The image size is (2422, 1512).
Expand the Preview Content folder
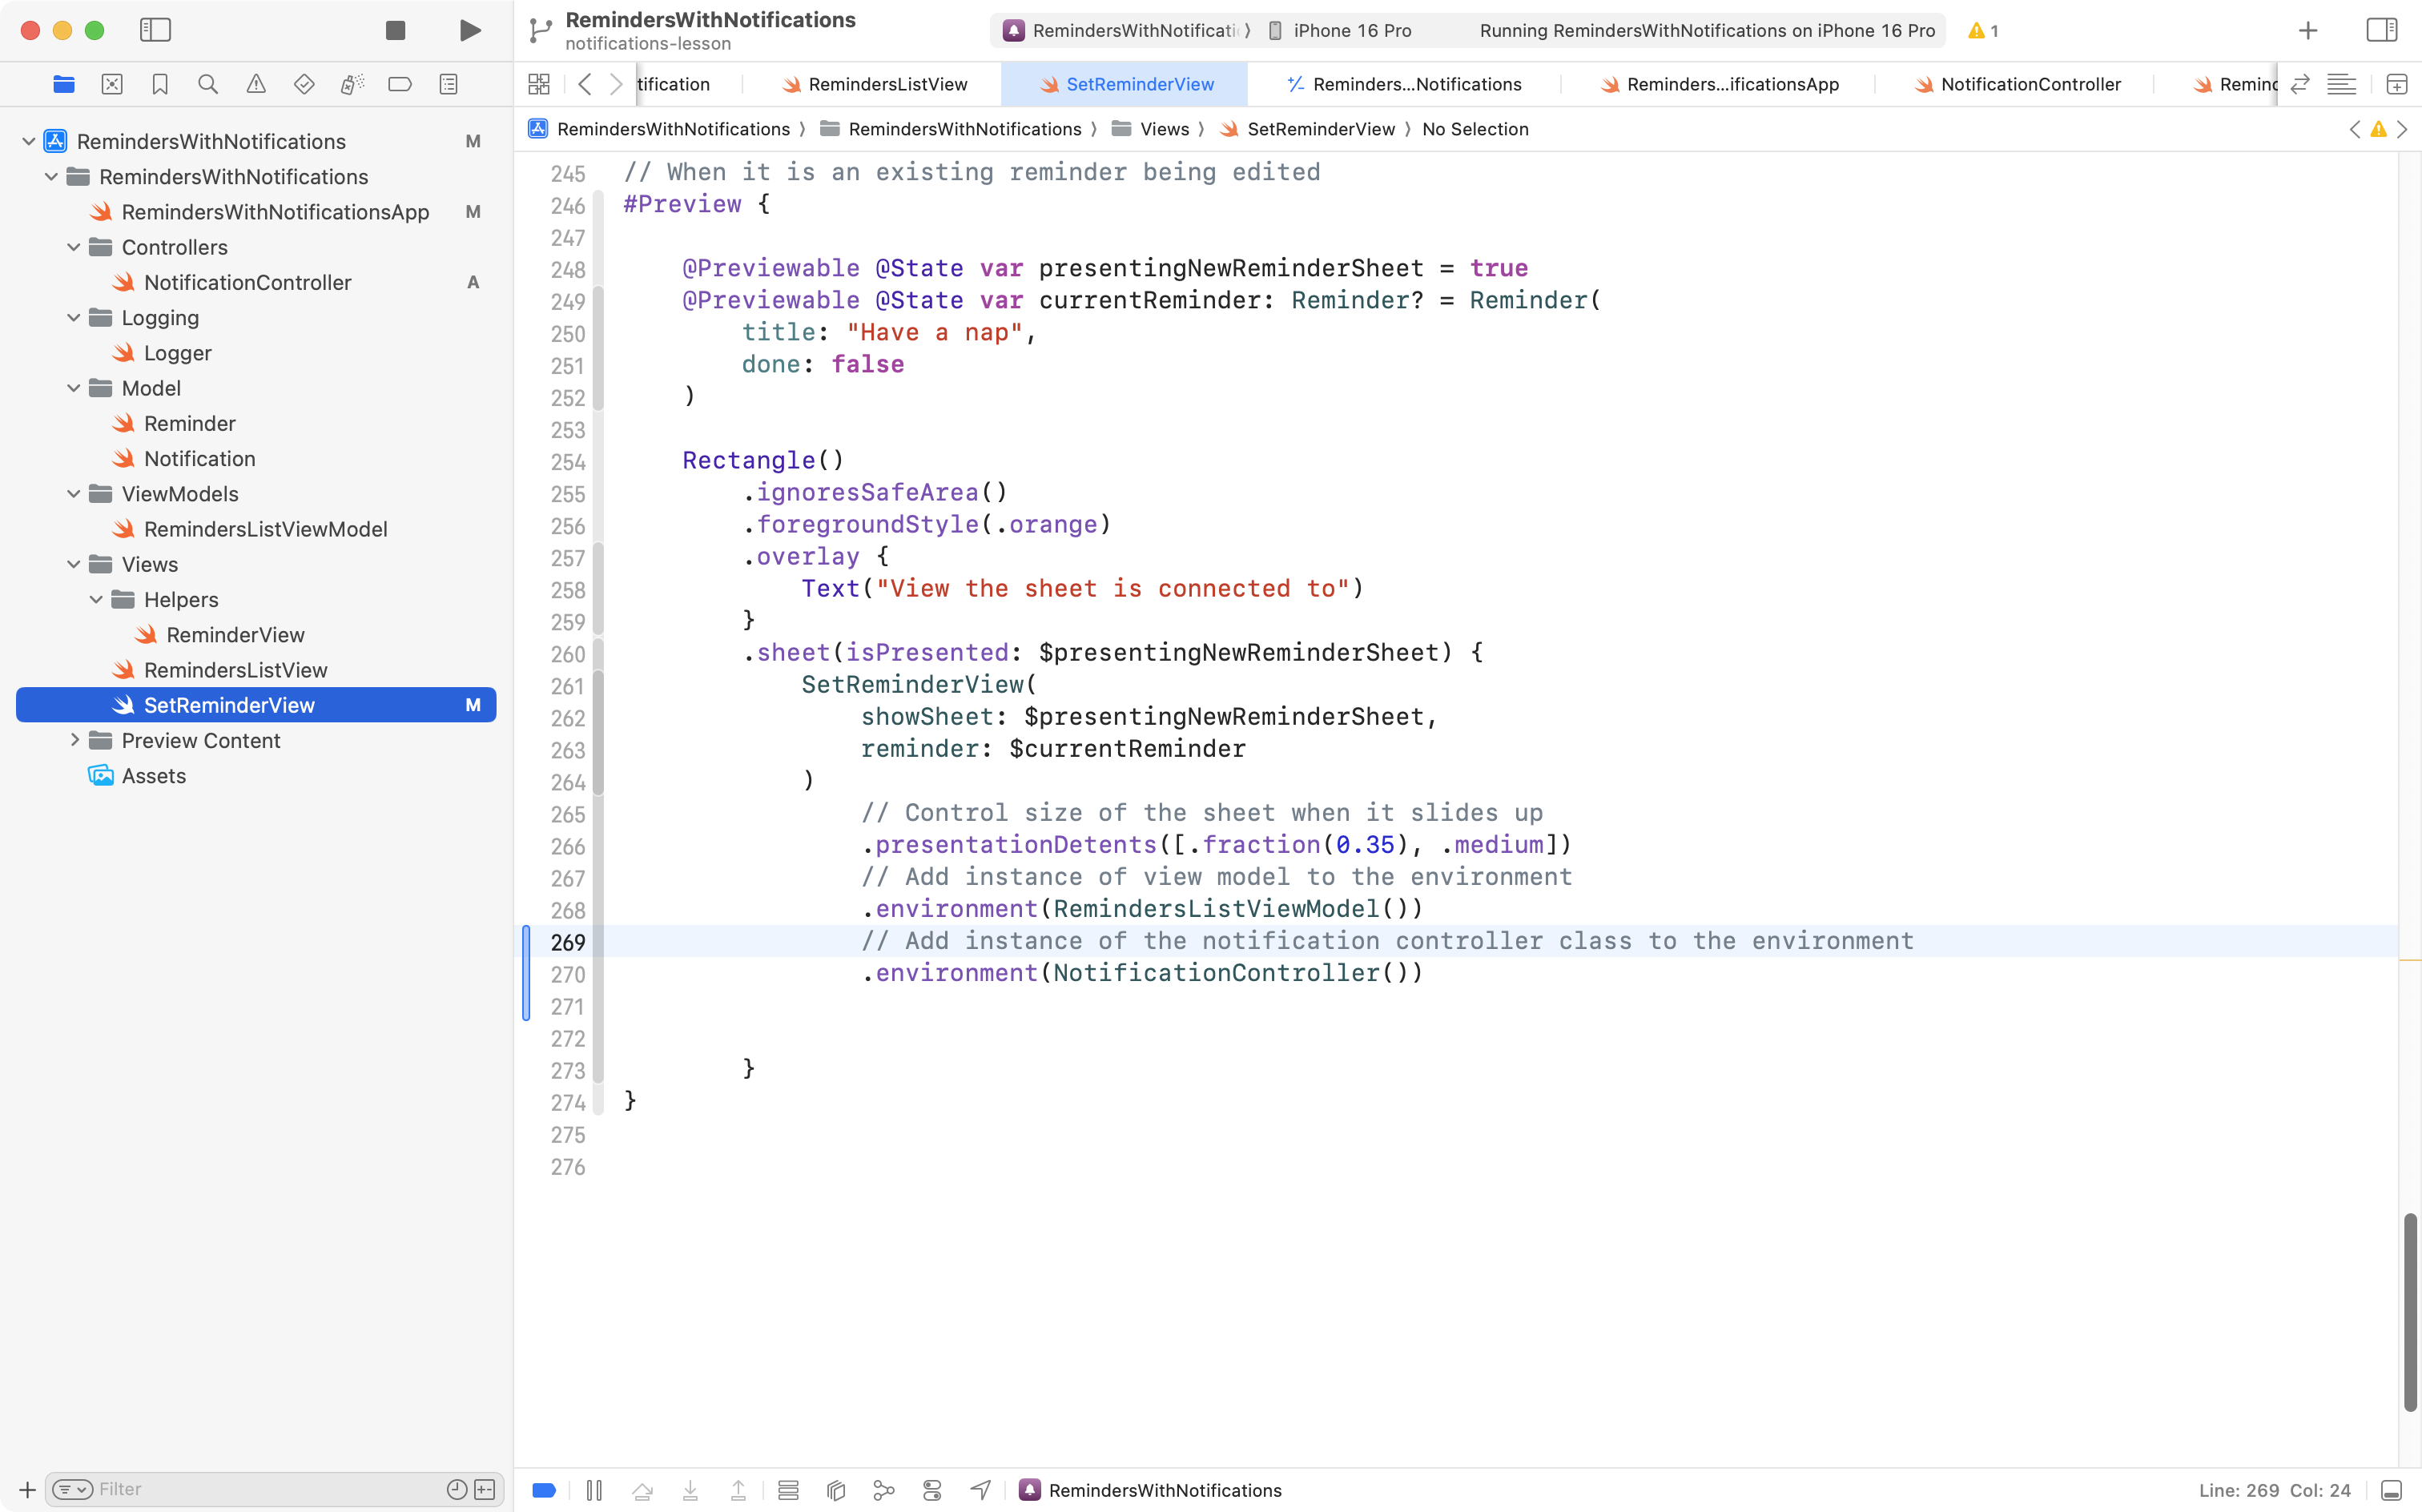pos(74,741)
